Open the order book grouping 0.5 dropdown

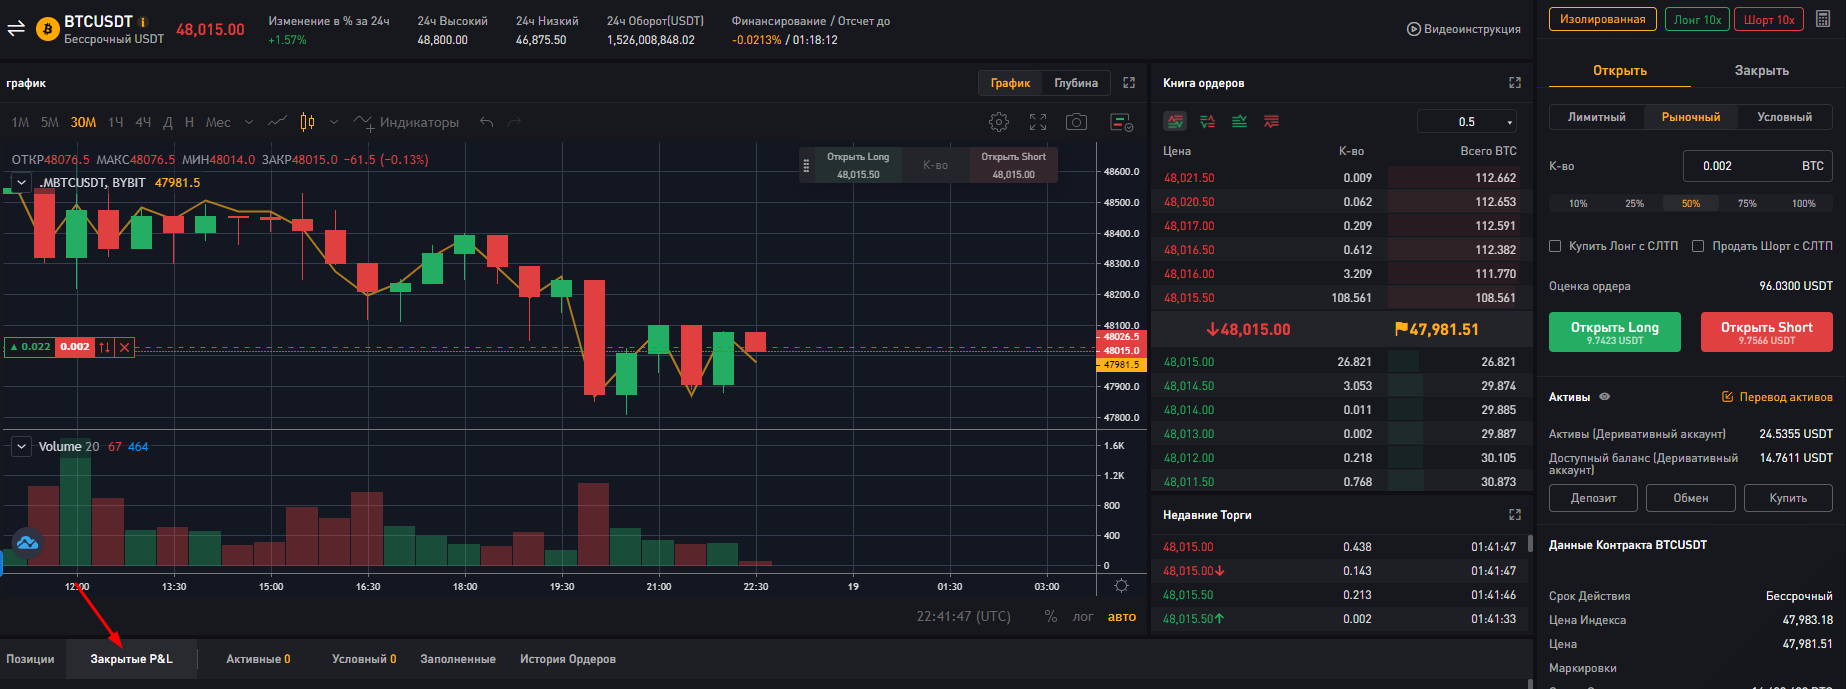pyautogui.click(x=1467, y=122)
